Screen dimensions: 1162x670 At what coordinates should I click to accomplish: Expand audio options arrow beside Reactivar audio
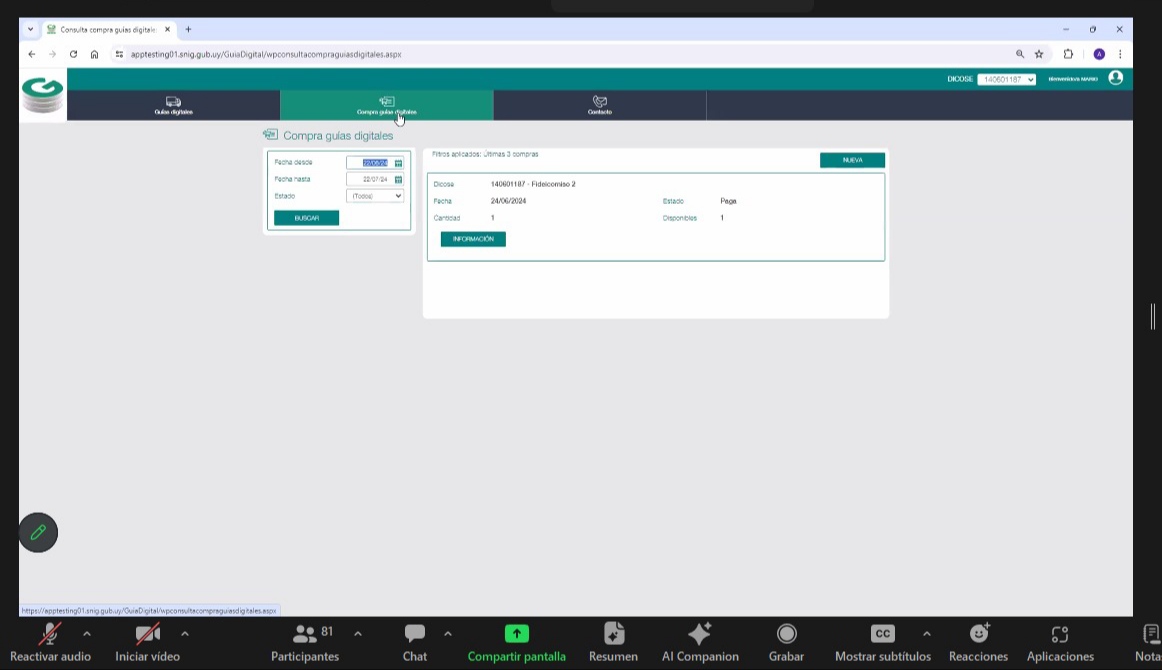(x=87, y=634)
